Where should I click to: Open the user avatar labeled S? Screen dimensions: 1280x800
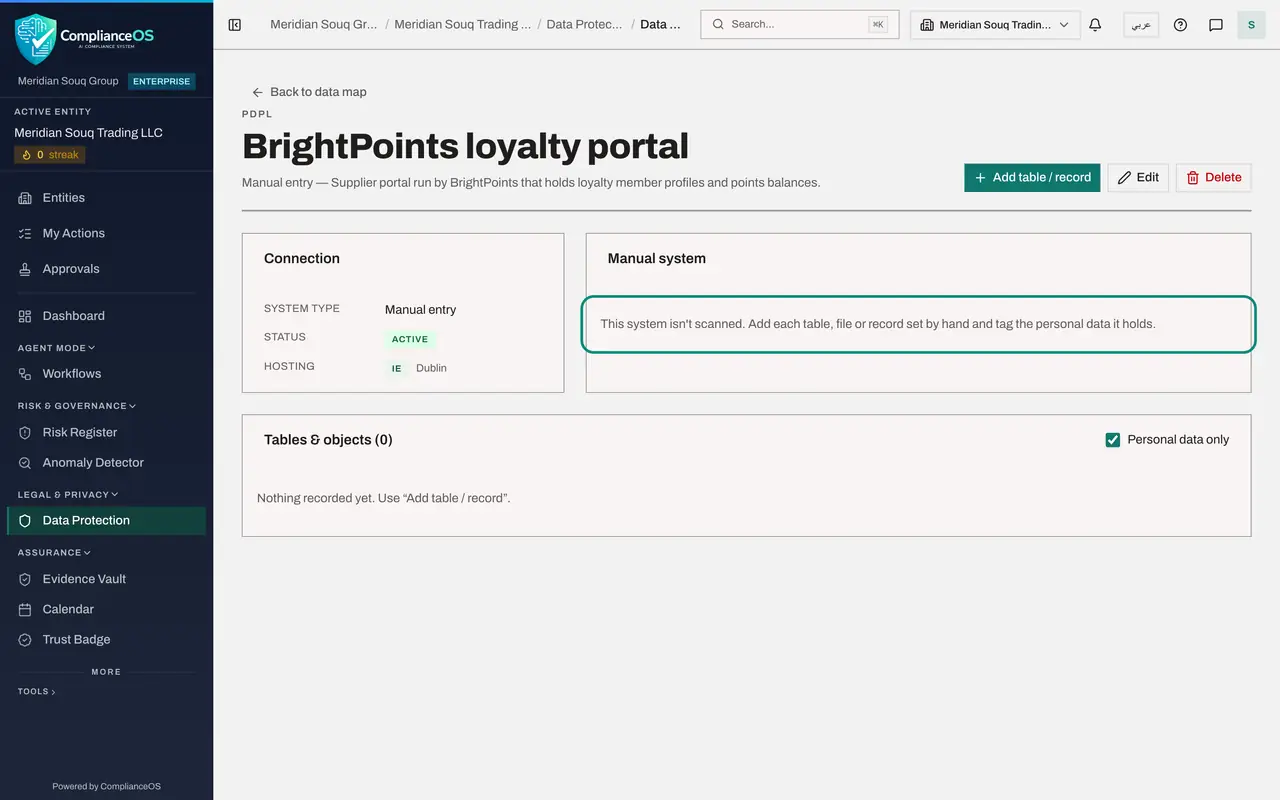1251,25
